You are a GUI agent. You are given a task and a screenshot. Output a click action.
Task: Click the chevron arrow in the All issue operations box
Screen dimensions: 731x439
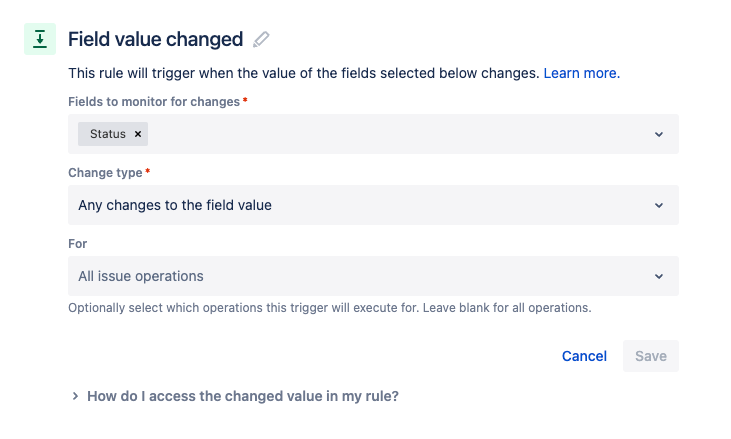(x=659, y=276)
